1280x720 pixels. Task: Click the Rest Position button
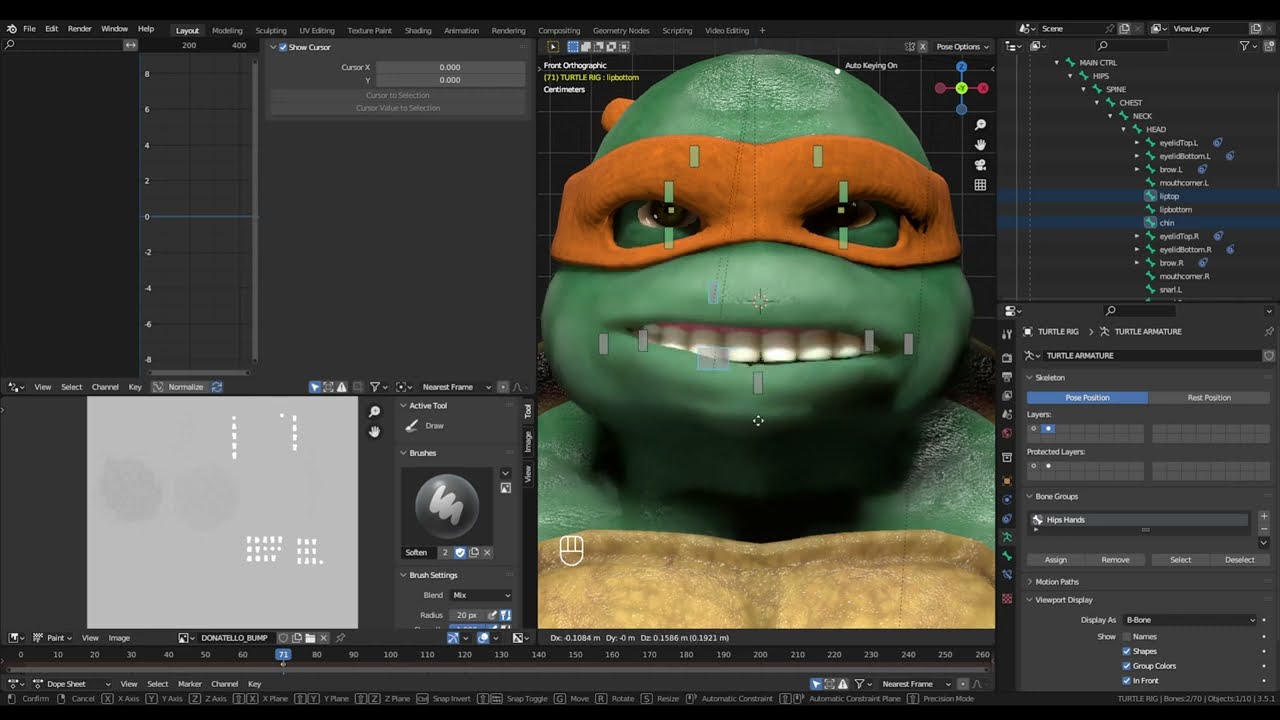[1209, 398]
